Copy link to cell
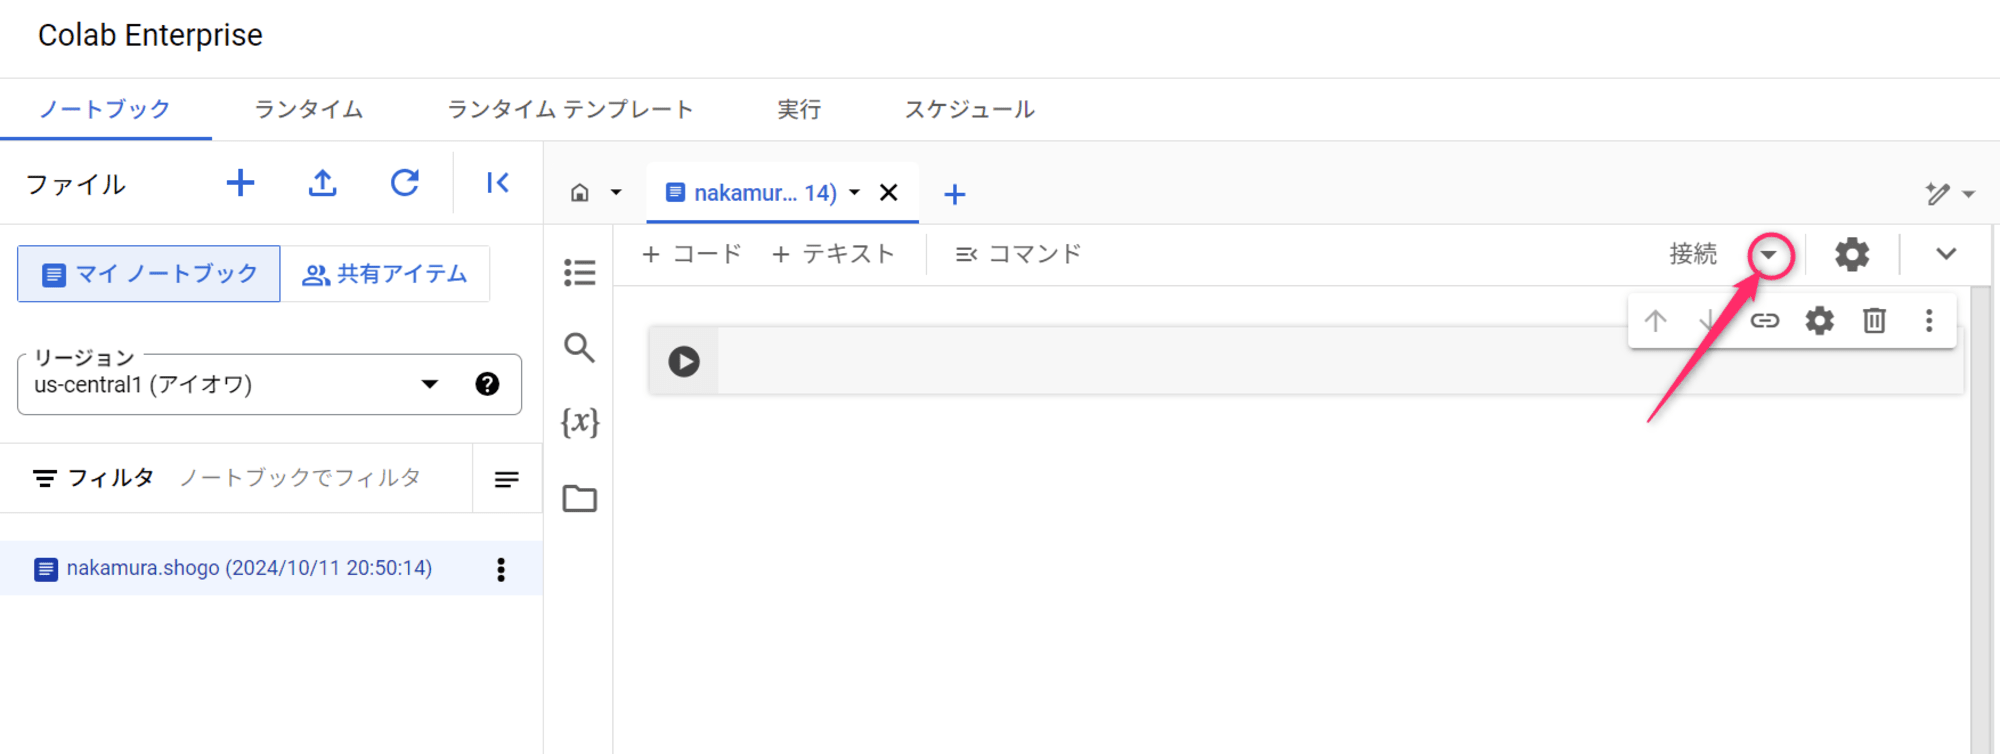The width and height of the screenshot is (2000, 754). point(1765,321)
